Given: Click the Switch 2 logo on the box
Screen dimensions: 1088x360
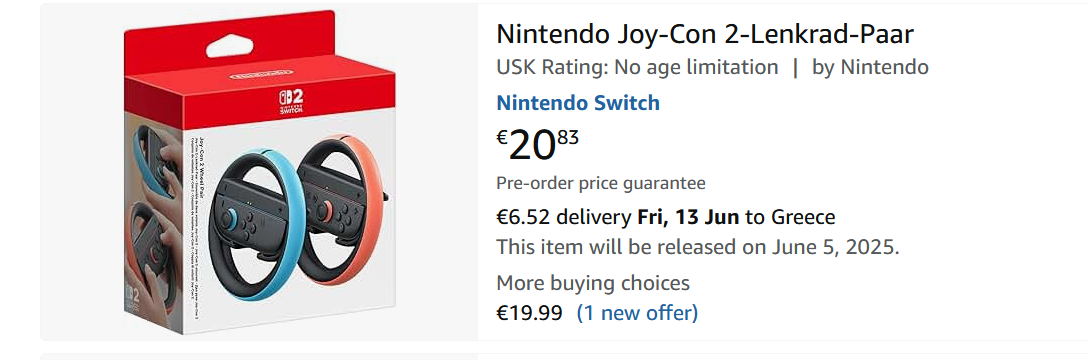Looking at the screenshot, I should (x=286, y=102).
